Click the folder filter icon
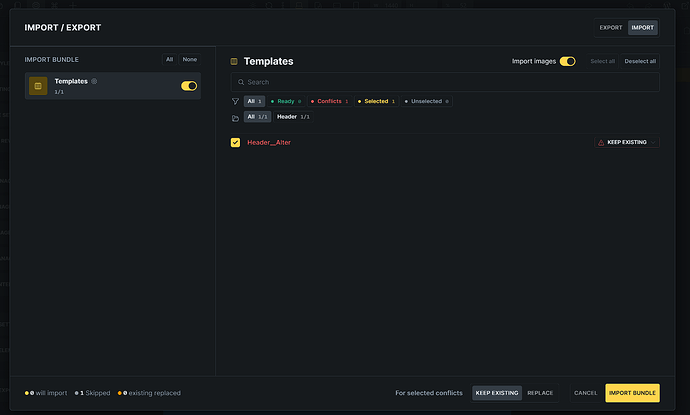690x415 pixels. [235, 118]
